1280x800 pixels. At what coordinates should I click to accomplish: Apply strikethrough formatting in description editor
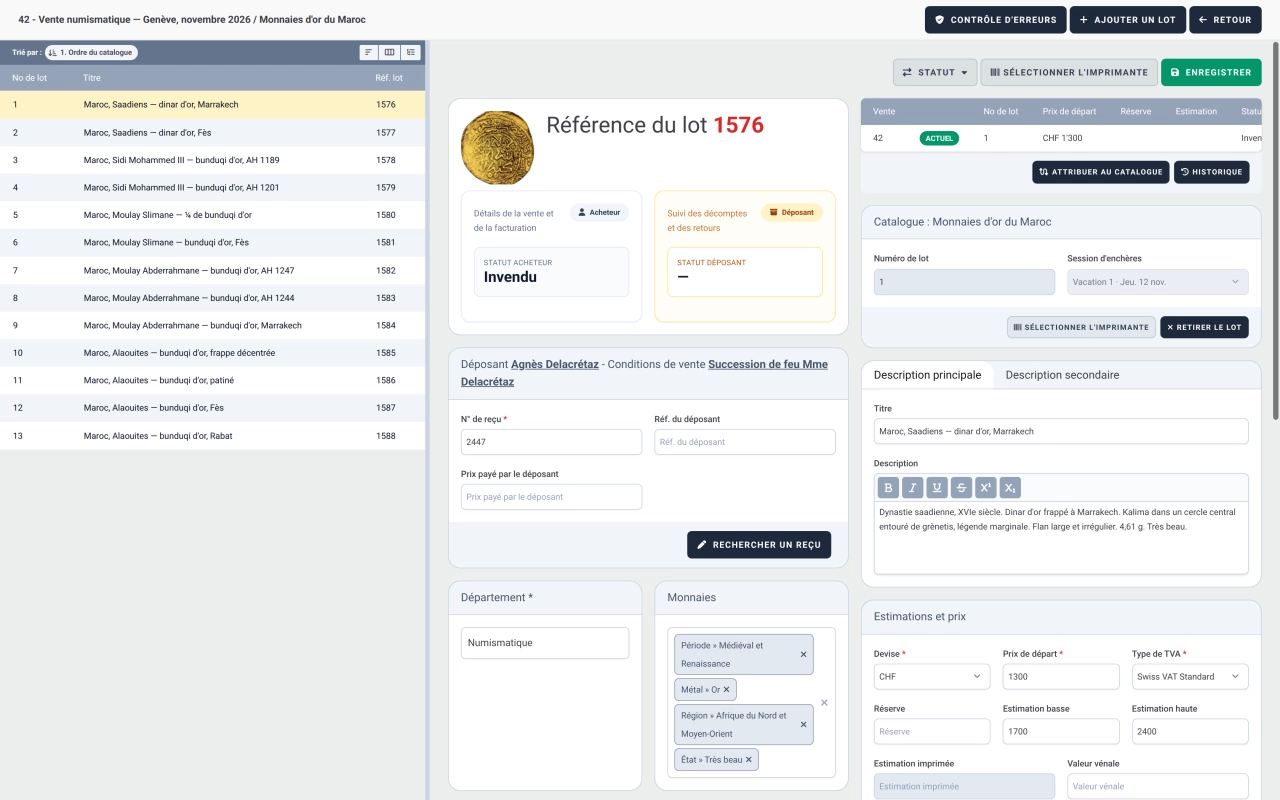pos(961,488)
